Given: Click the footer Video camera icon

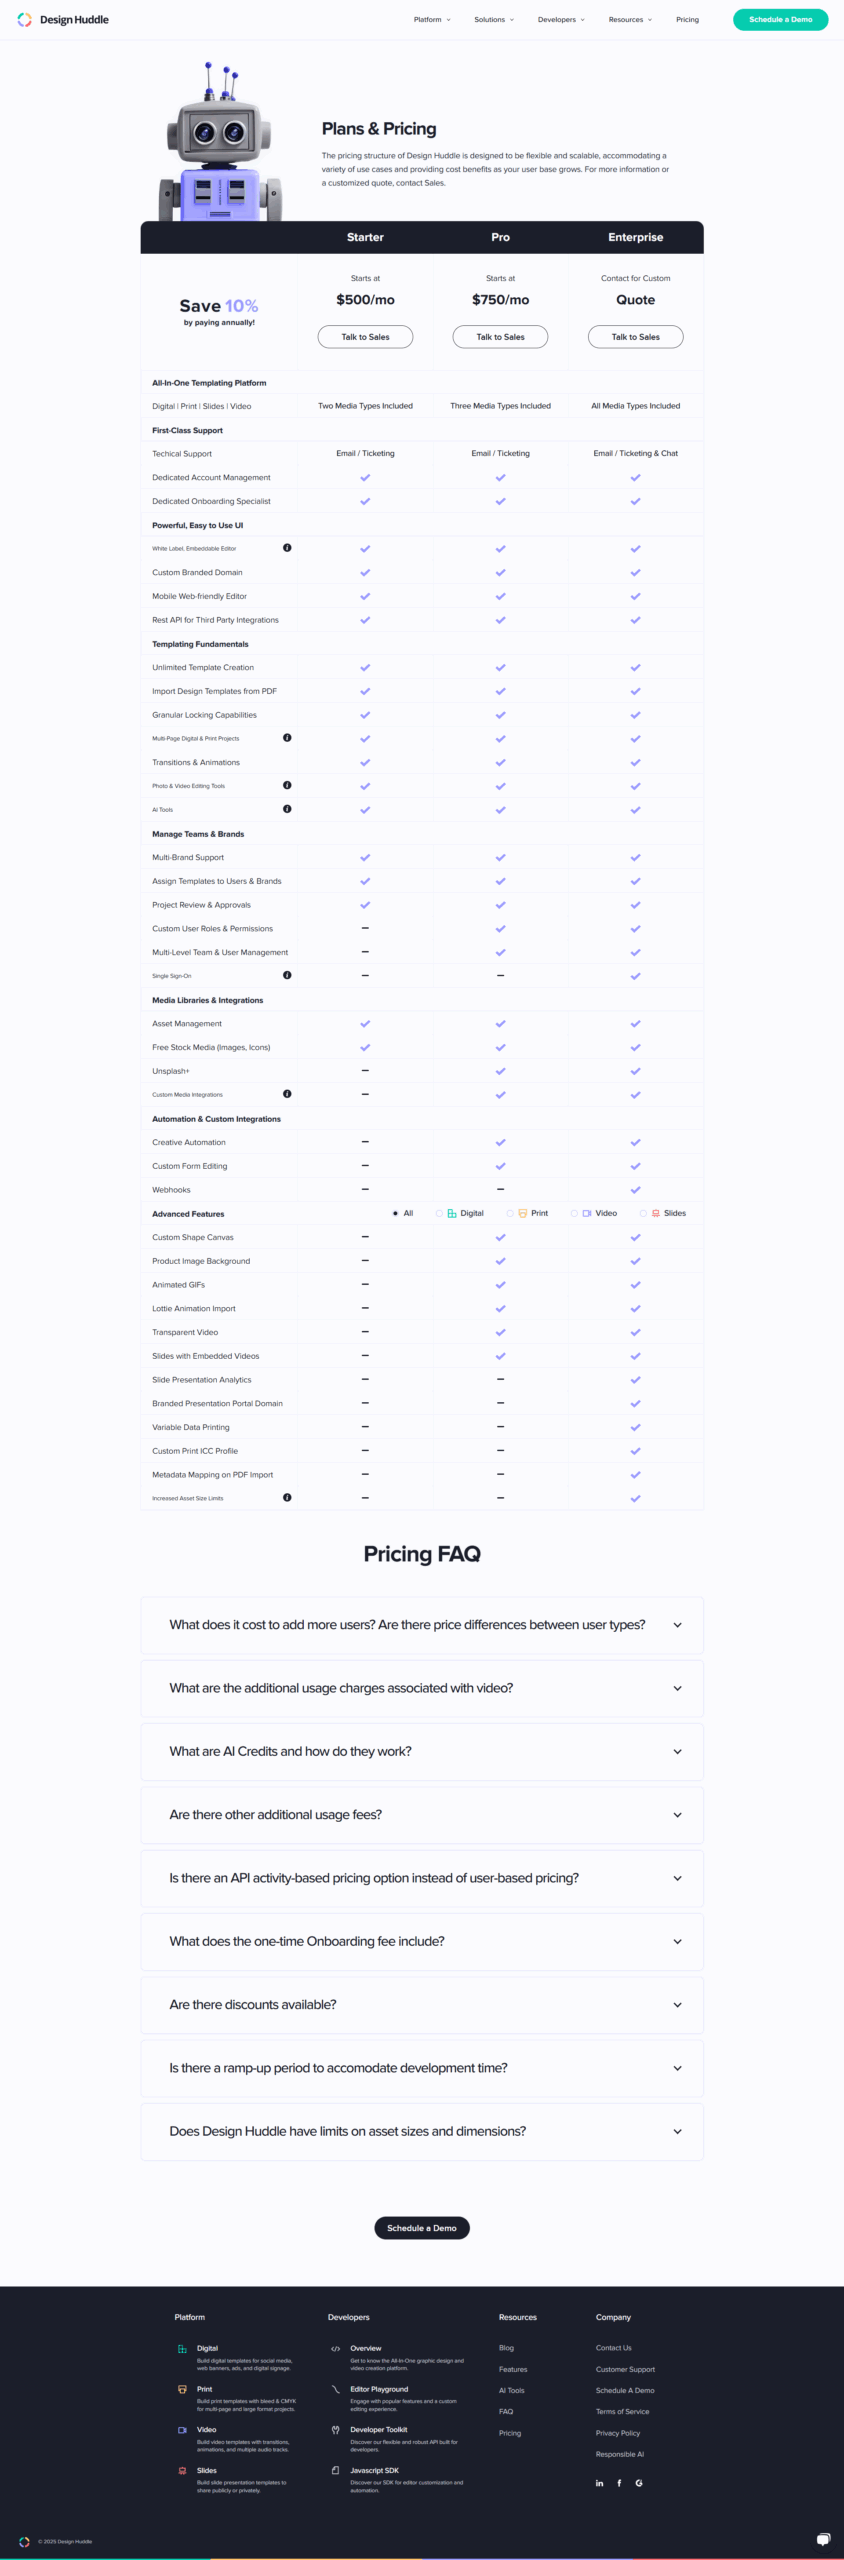Looking at the screenshot, I should pyautogui.click(x=182, y=2430).
